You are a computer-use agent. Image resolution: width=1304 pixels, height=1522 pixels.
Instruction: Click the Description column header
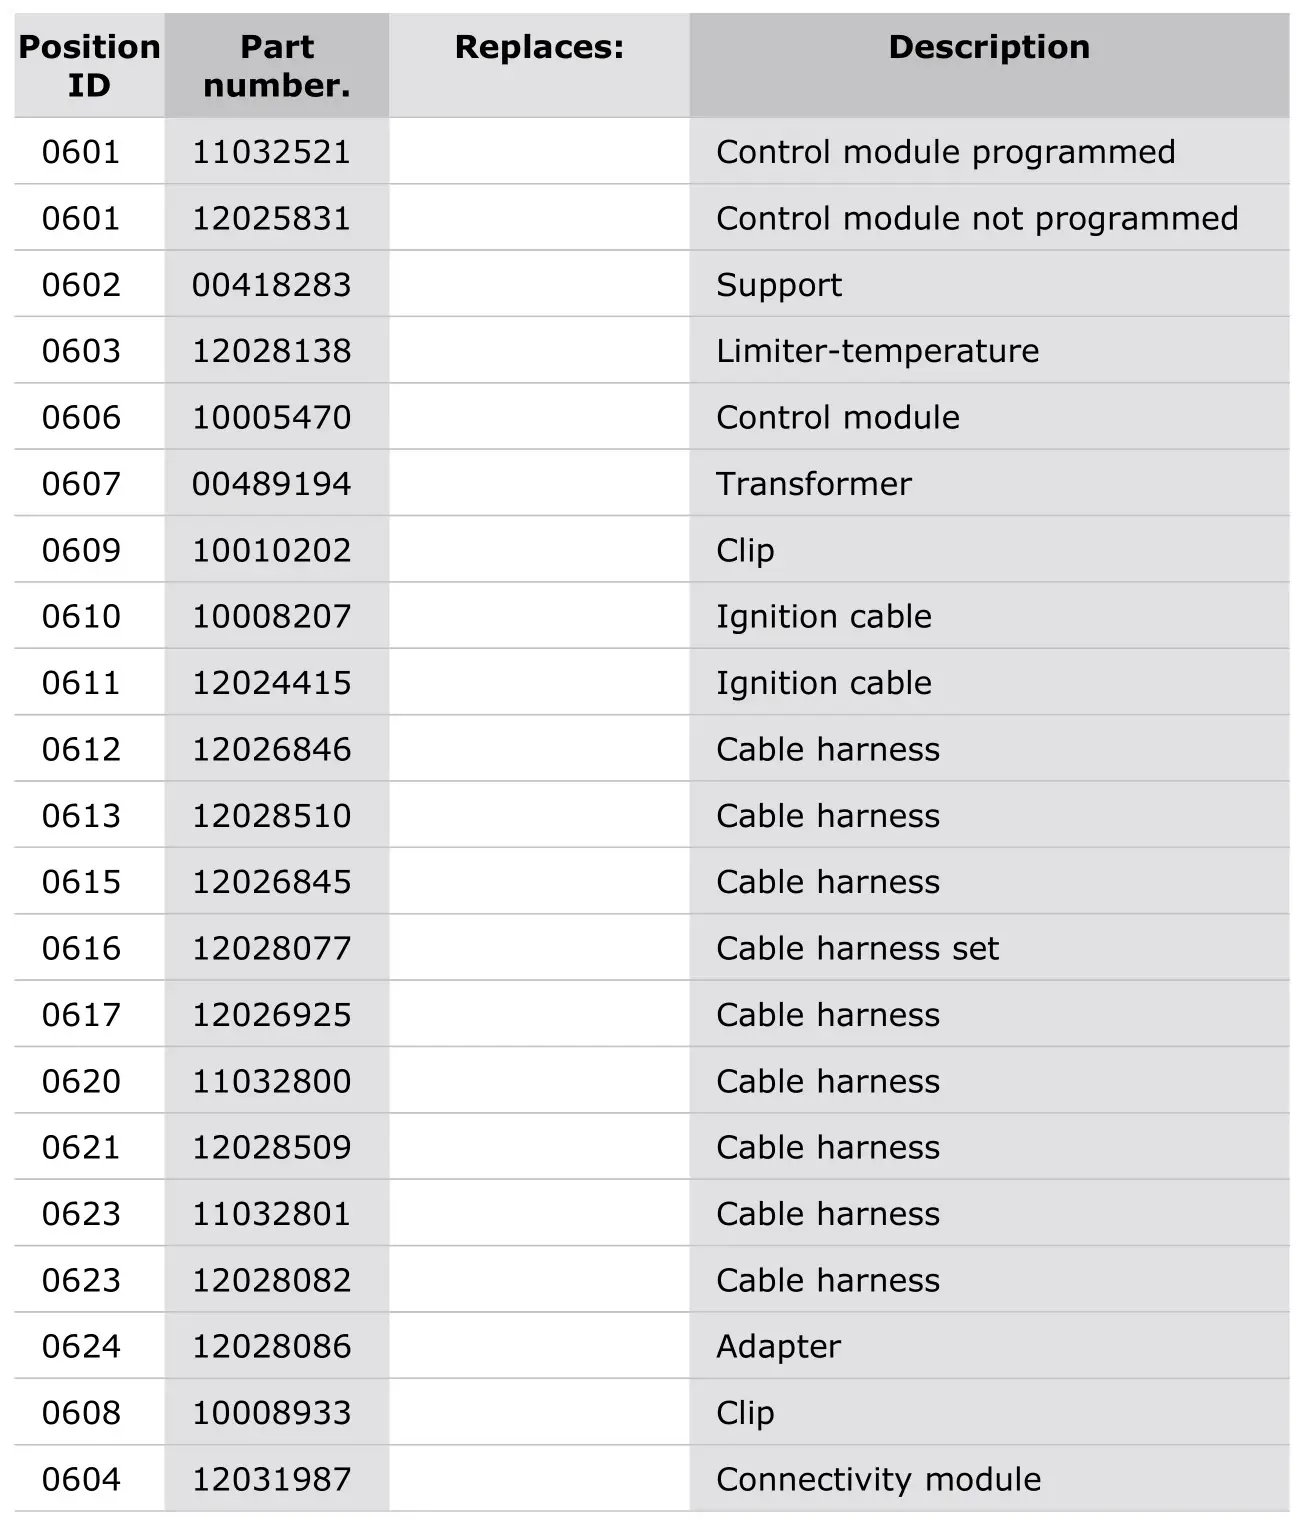(988, 47)
